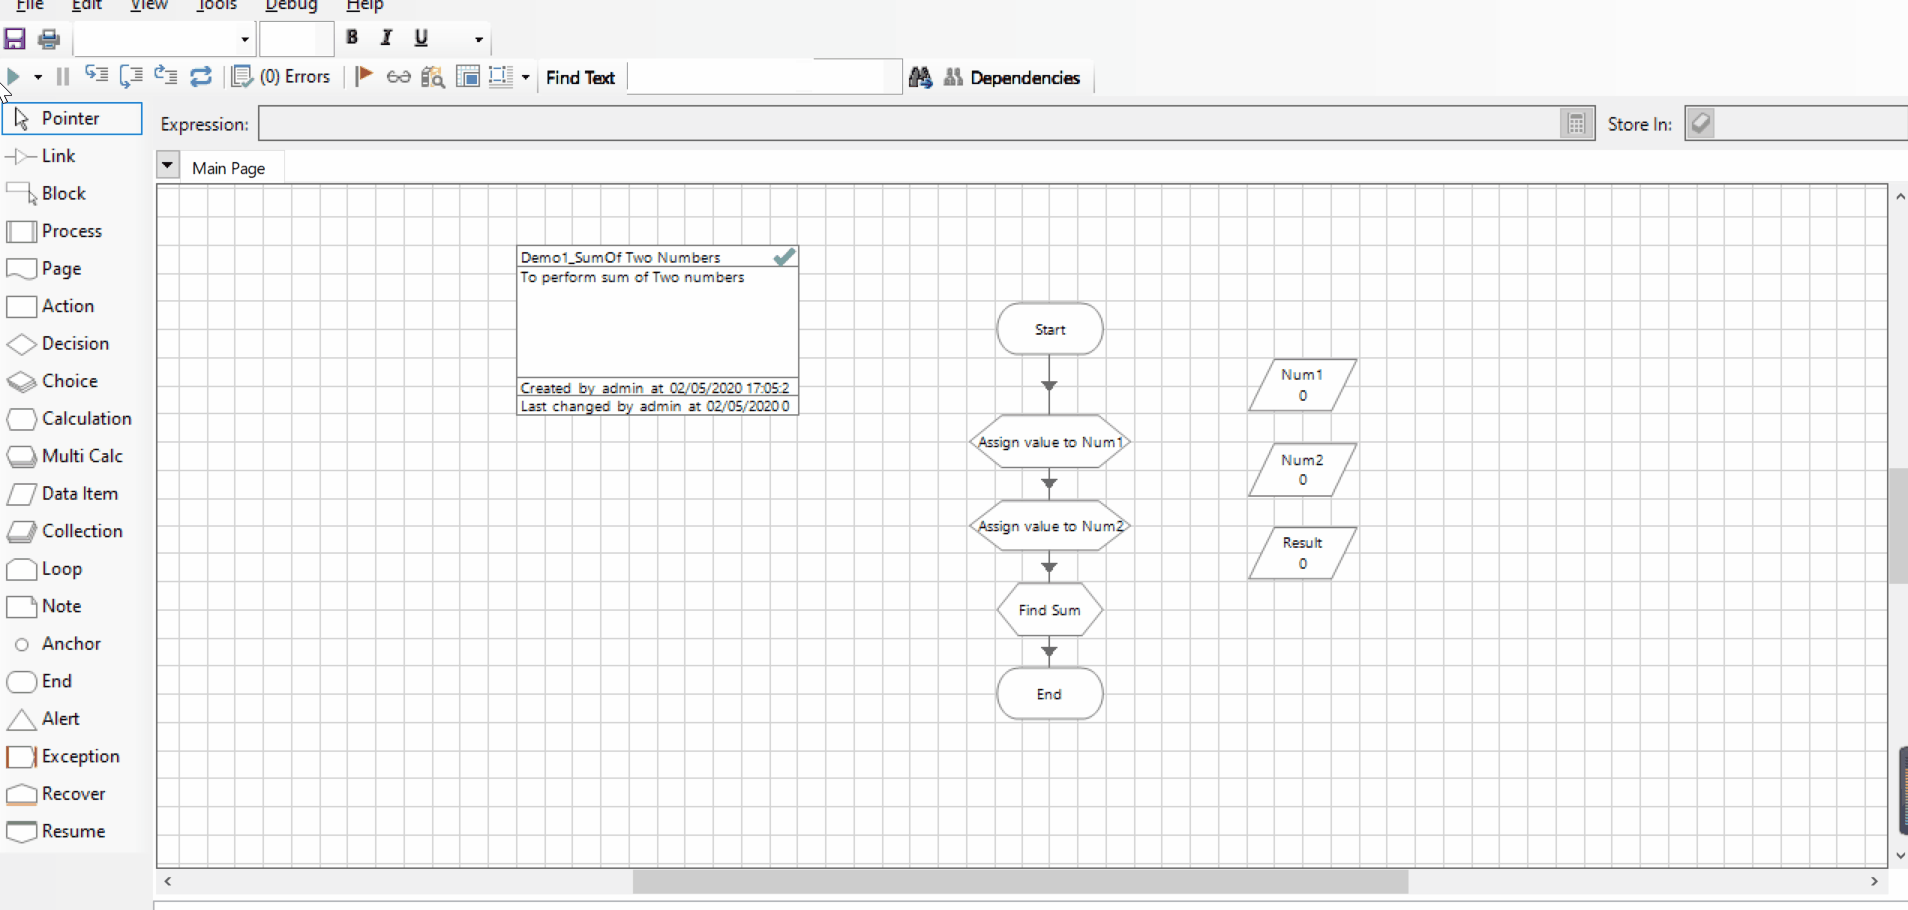This screenshot has width=1908, height=910.
Task: Open the Tools menu
Action: [216, 5]
